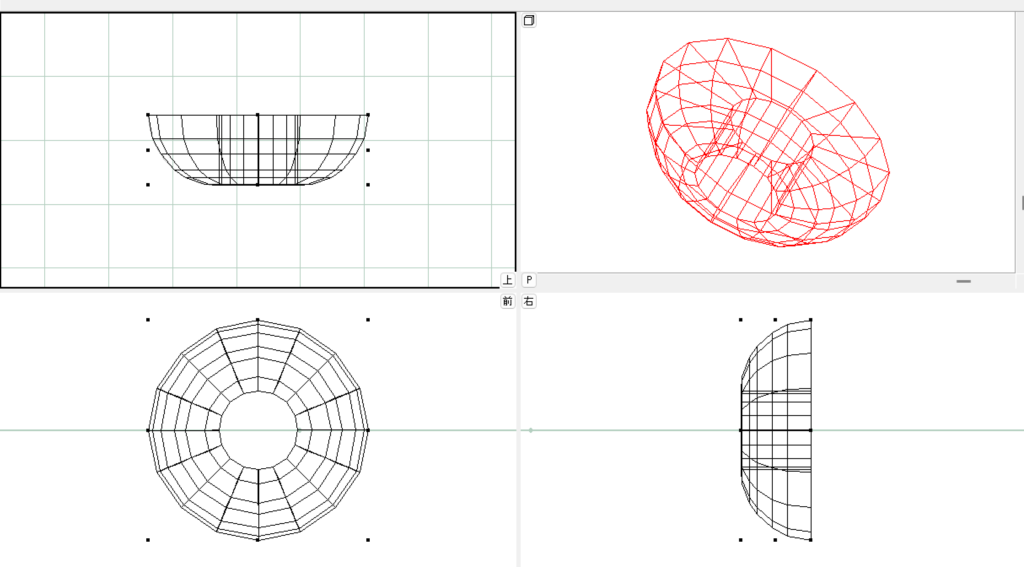1024x567 pixels.
Task: Click the center hole of the front view ring
Action: [258, 430]
